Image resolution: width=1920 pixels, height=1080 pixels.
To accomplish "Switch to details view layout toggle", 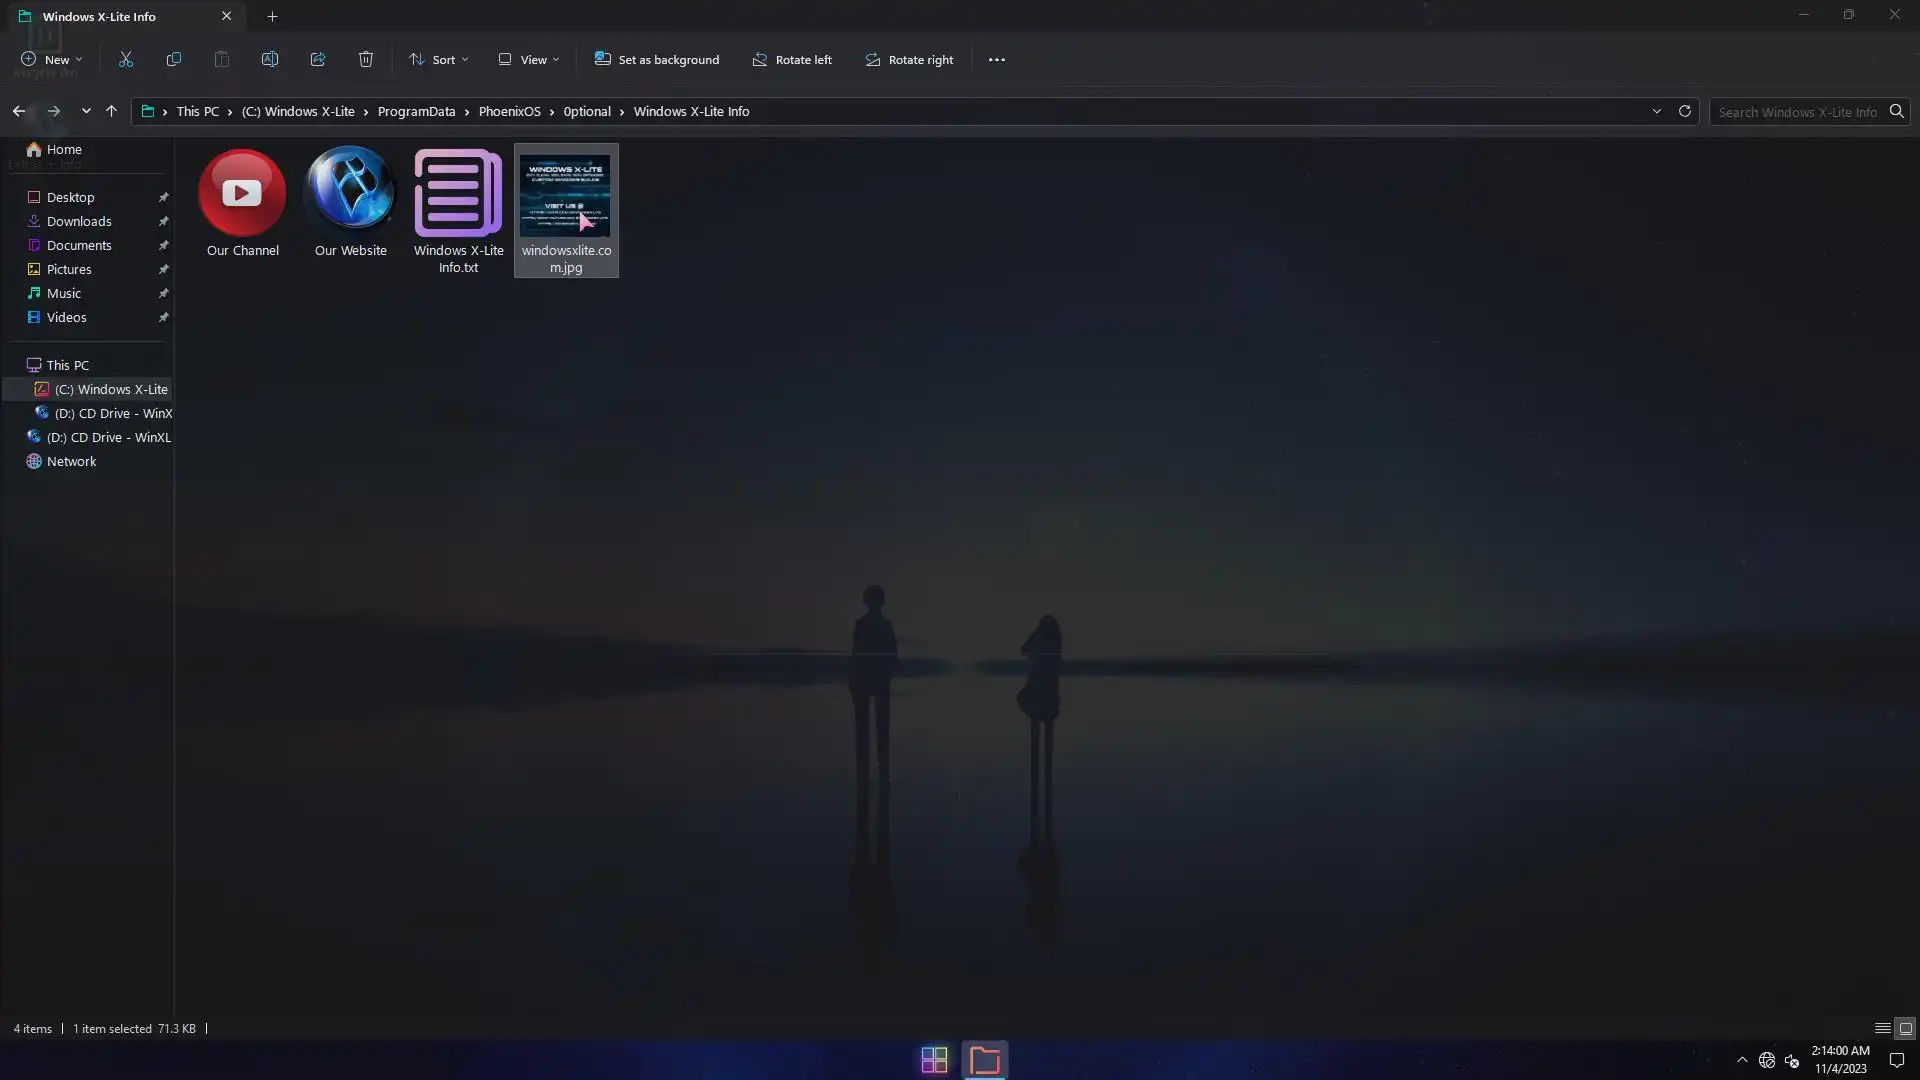I will click(1882, 1028).
